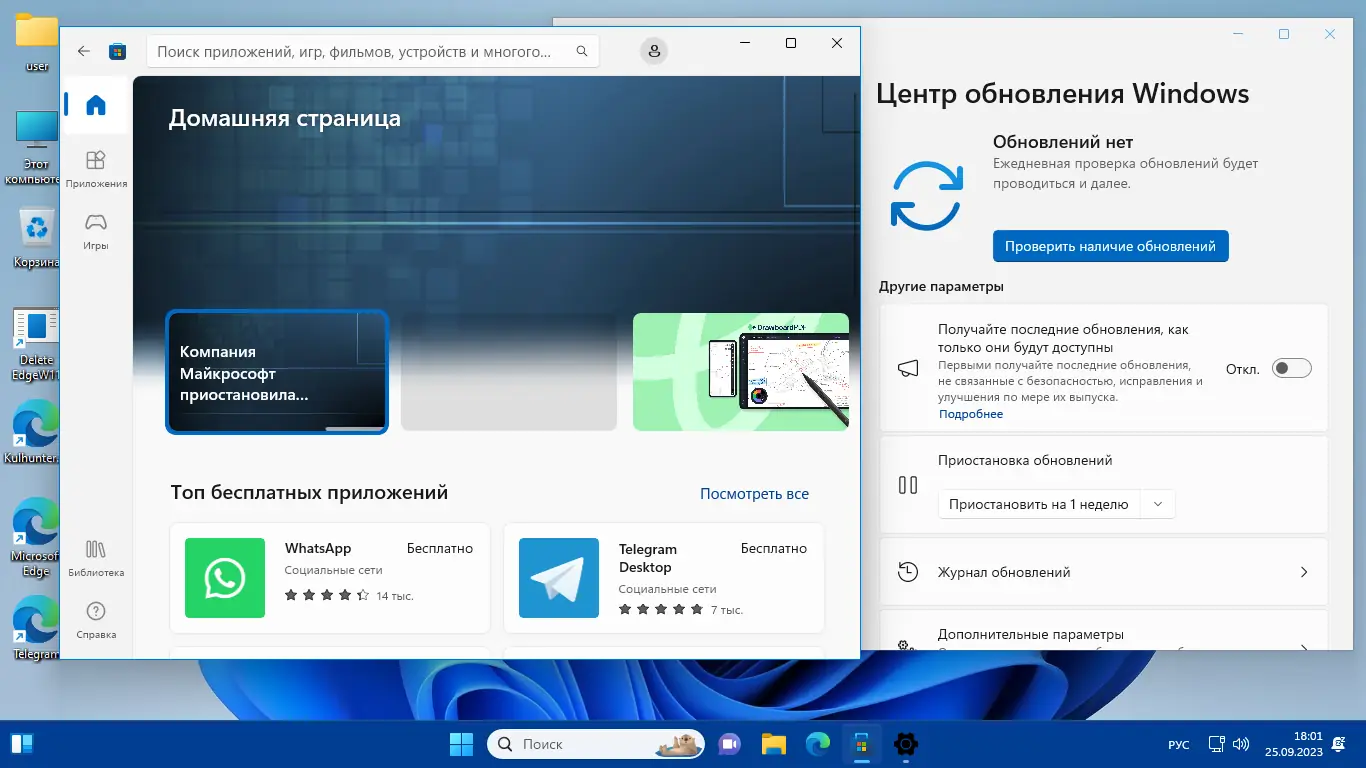Open the WhatsApp app icon

coord(224,578)
